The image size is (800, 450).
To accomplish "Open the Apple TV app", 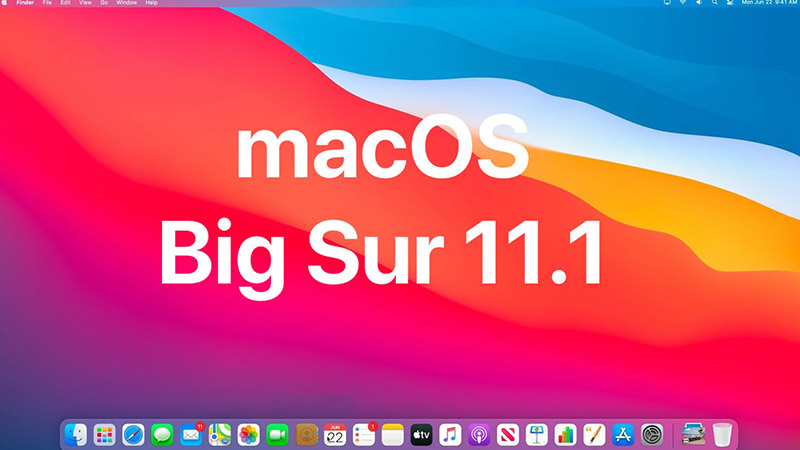I will pyautogui.click(x=421, y=435).
